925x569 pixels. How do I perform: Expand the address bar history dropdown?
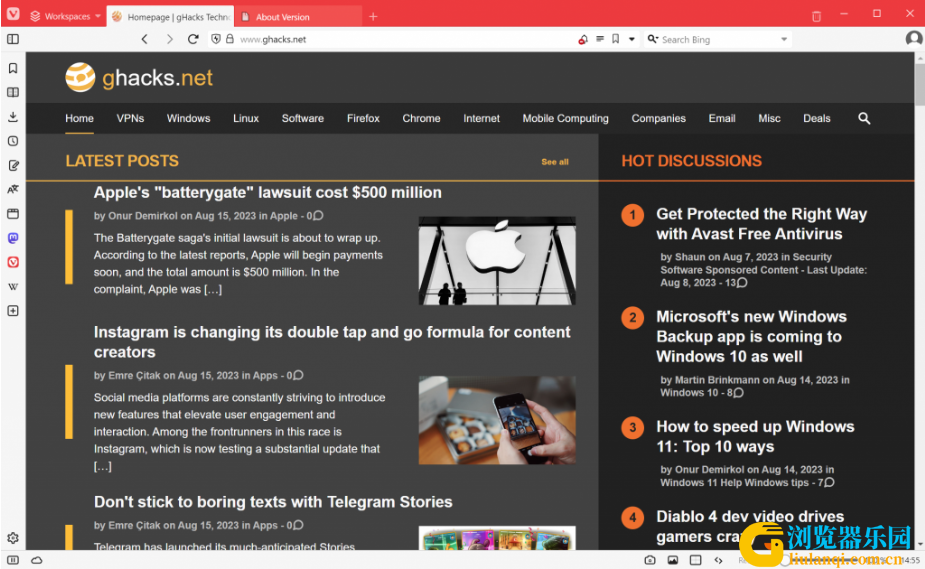(631, 40)
